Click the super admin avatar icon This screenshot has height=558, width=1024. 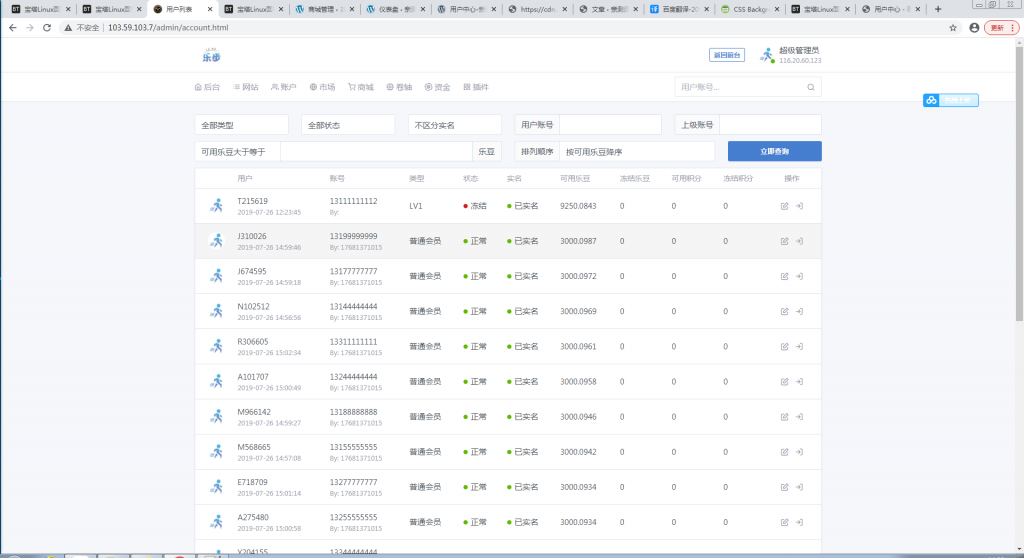[767, 55]
